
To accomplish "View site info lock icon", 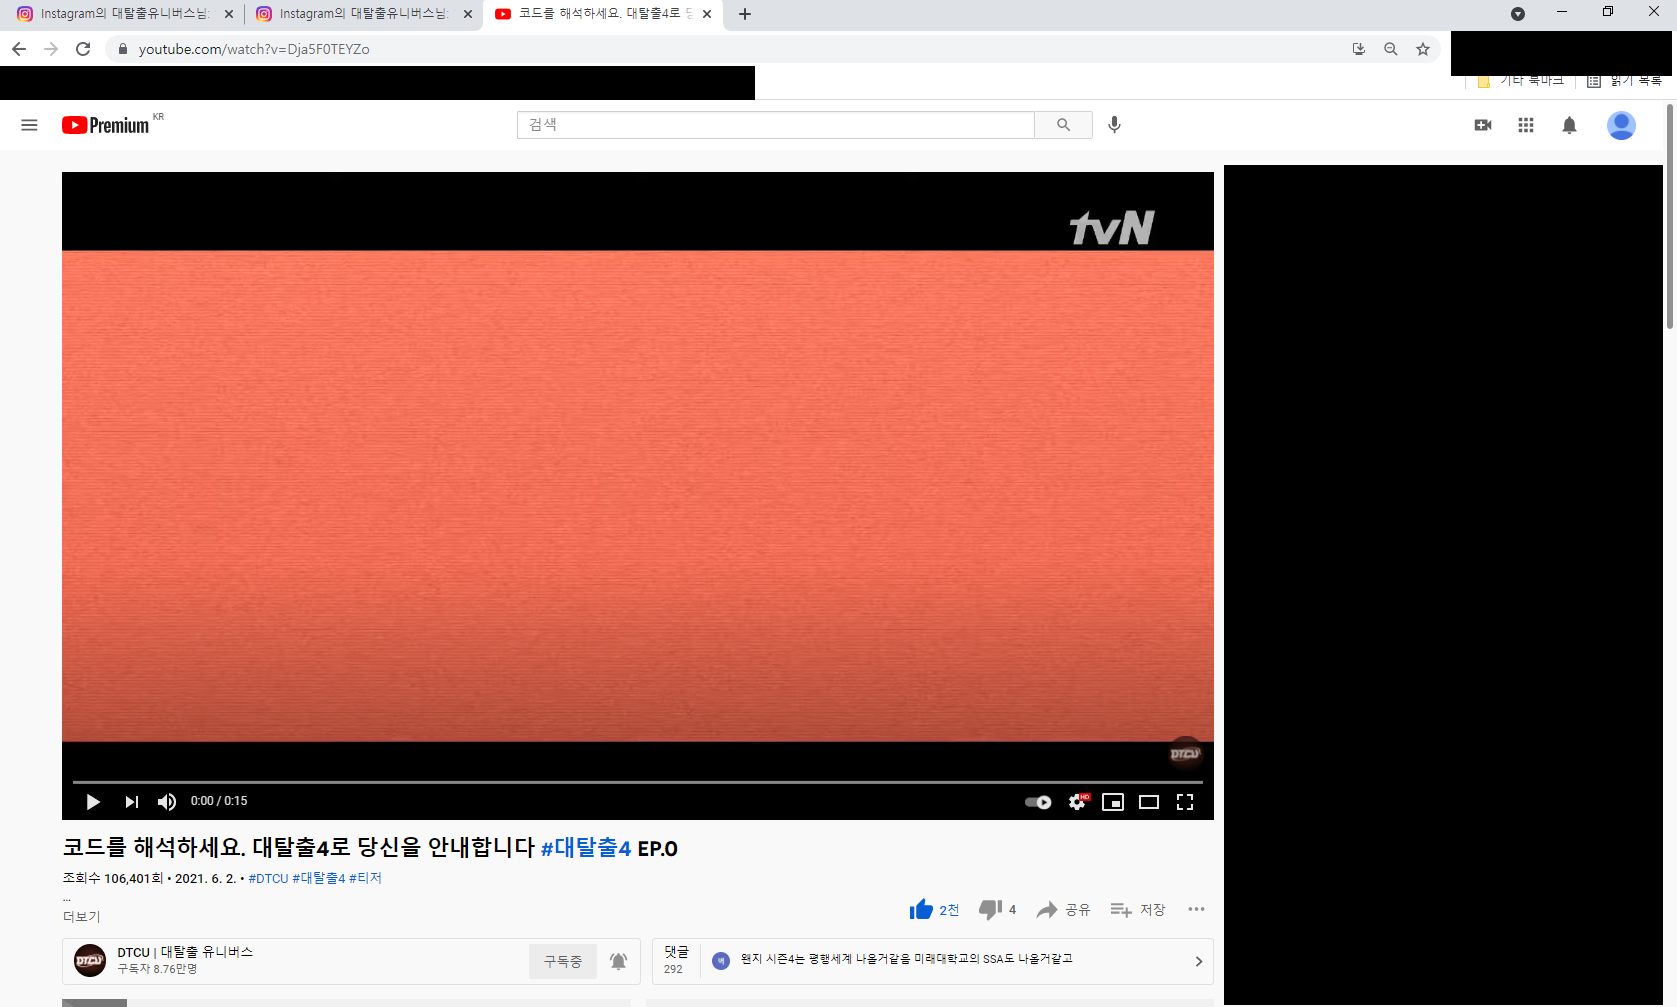I will click(x=122, y=49).
